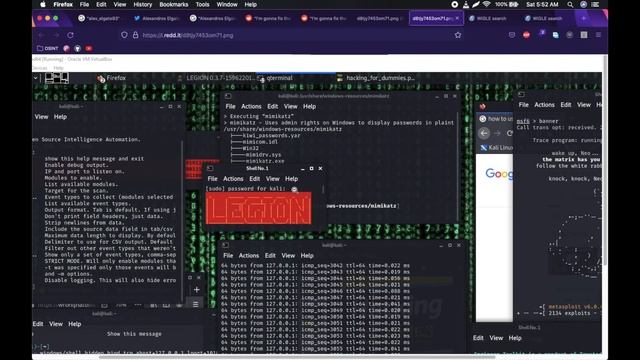Click back arrow in Kali Firefox window
Viewport: 640px width, 360px height.
484,133
